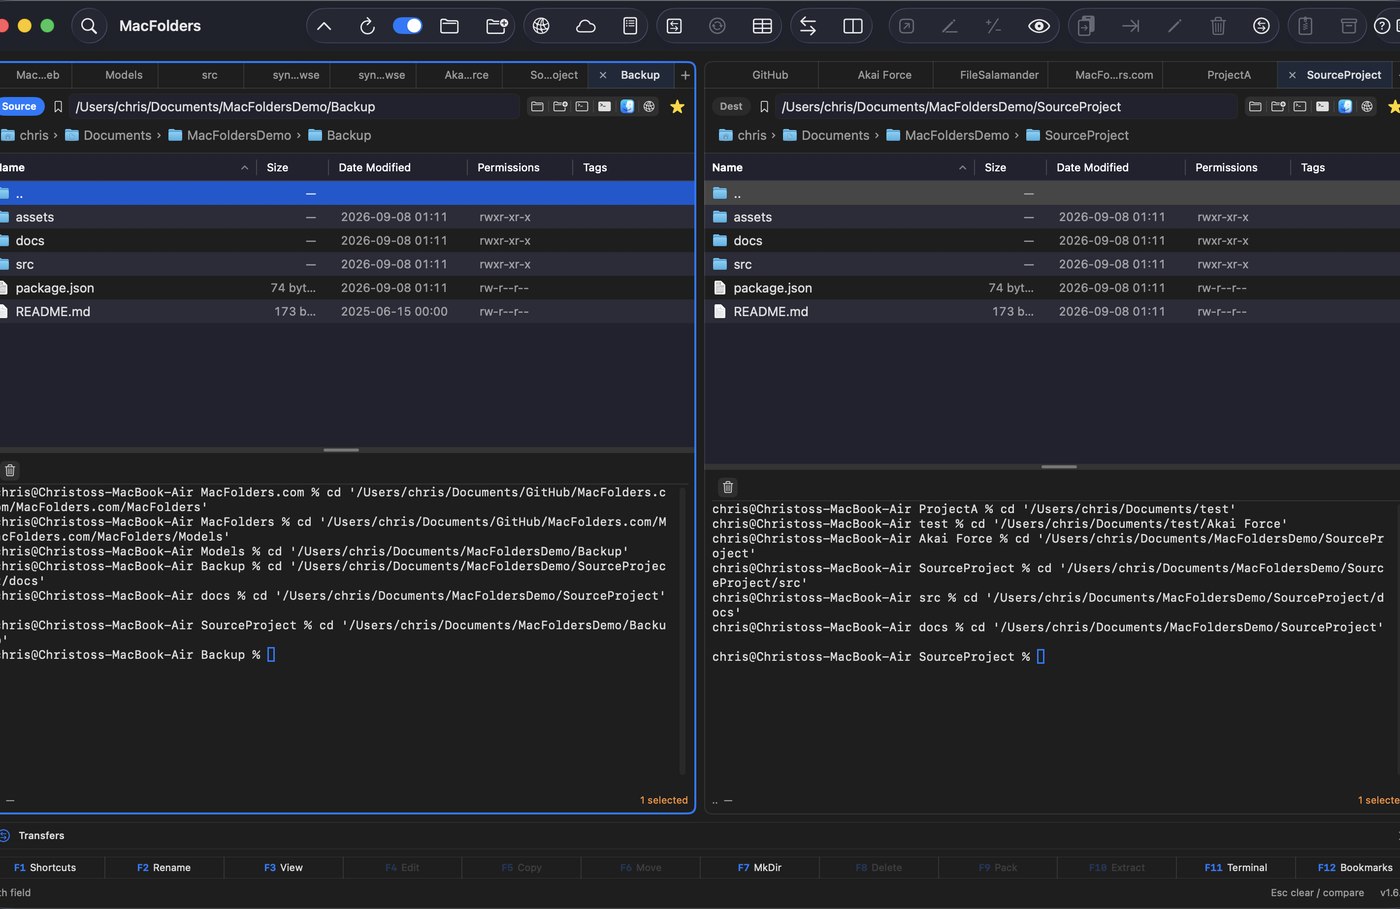
Task: Click the table columns view icon
Action: point(762,26)
